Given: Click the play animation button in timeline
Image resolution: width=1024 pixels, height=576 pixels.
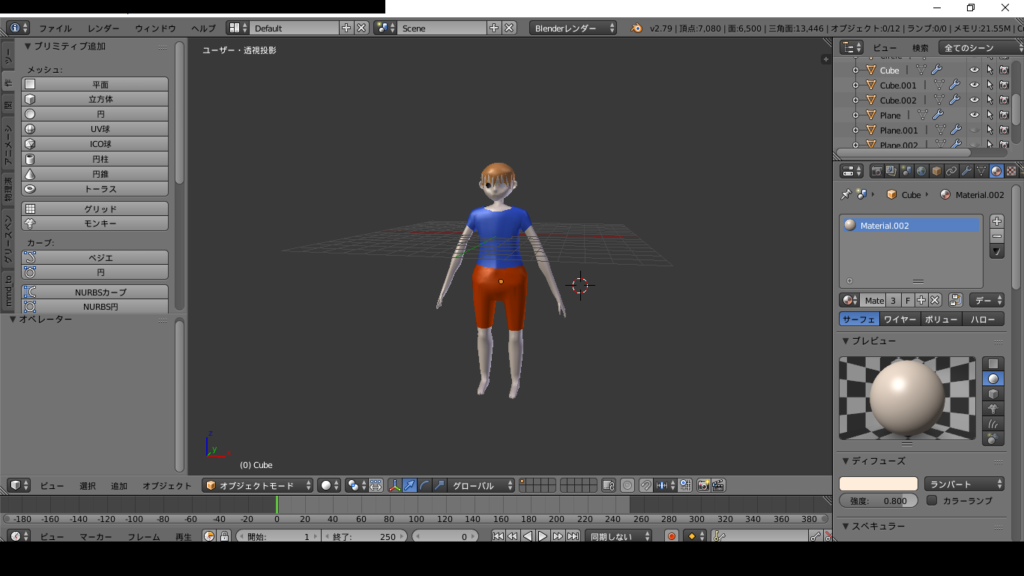Looking at the screenshot, I should click(542, 537).
